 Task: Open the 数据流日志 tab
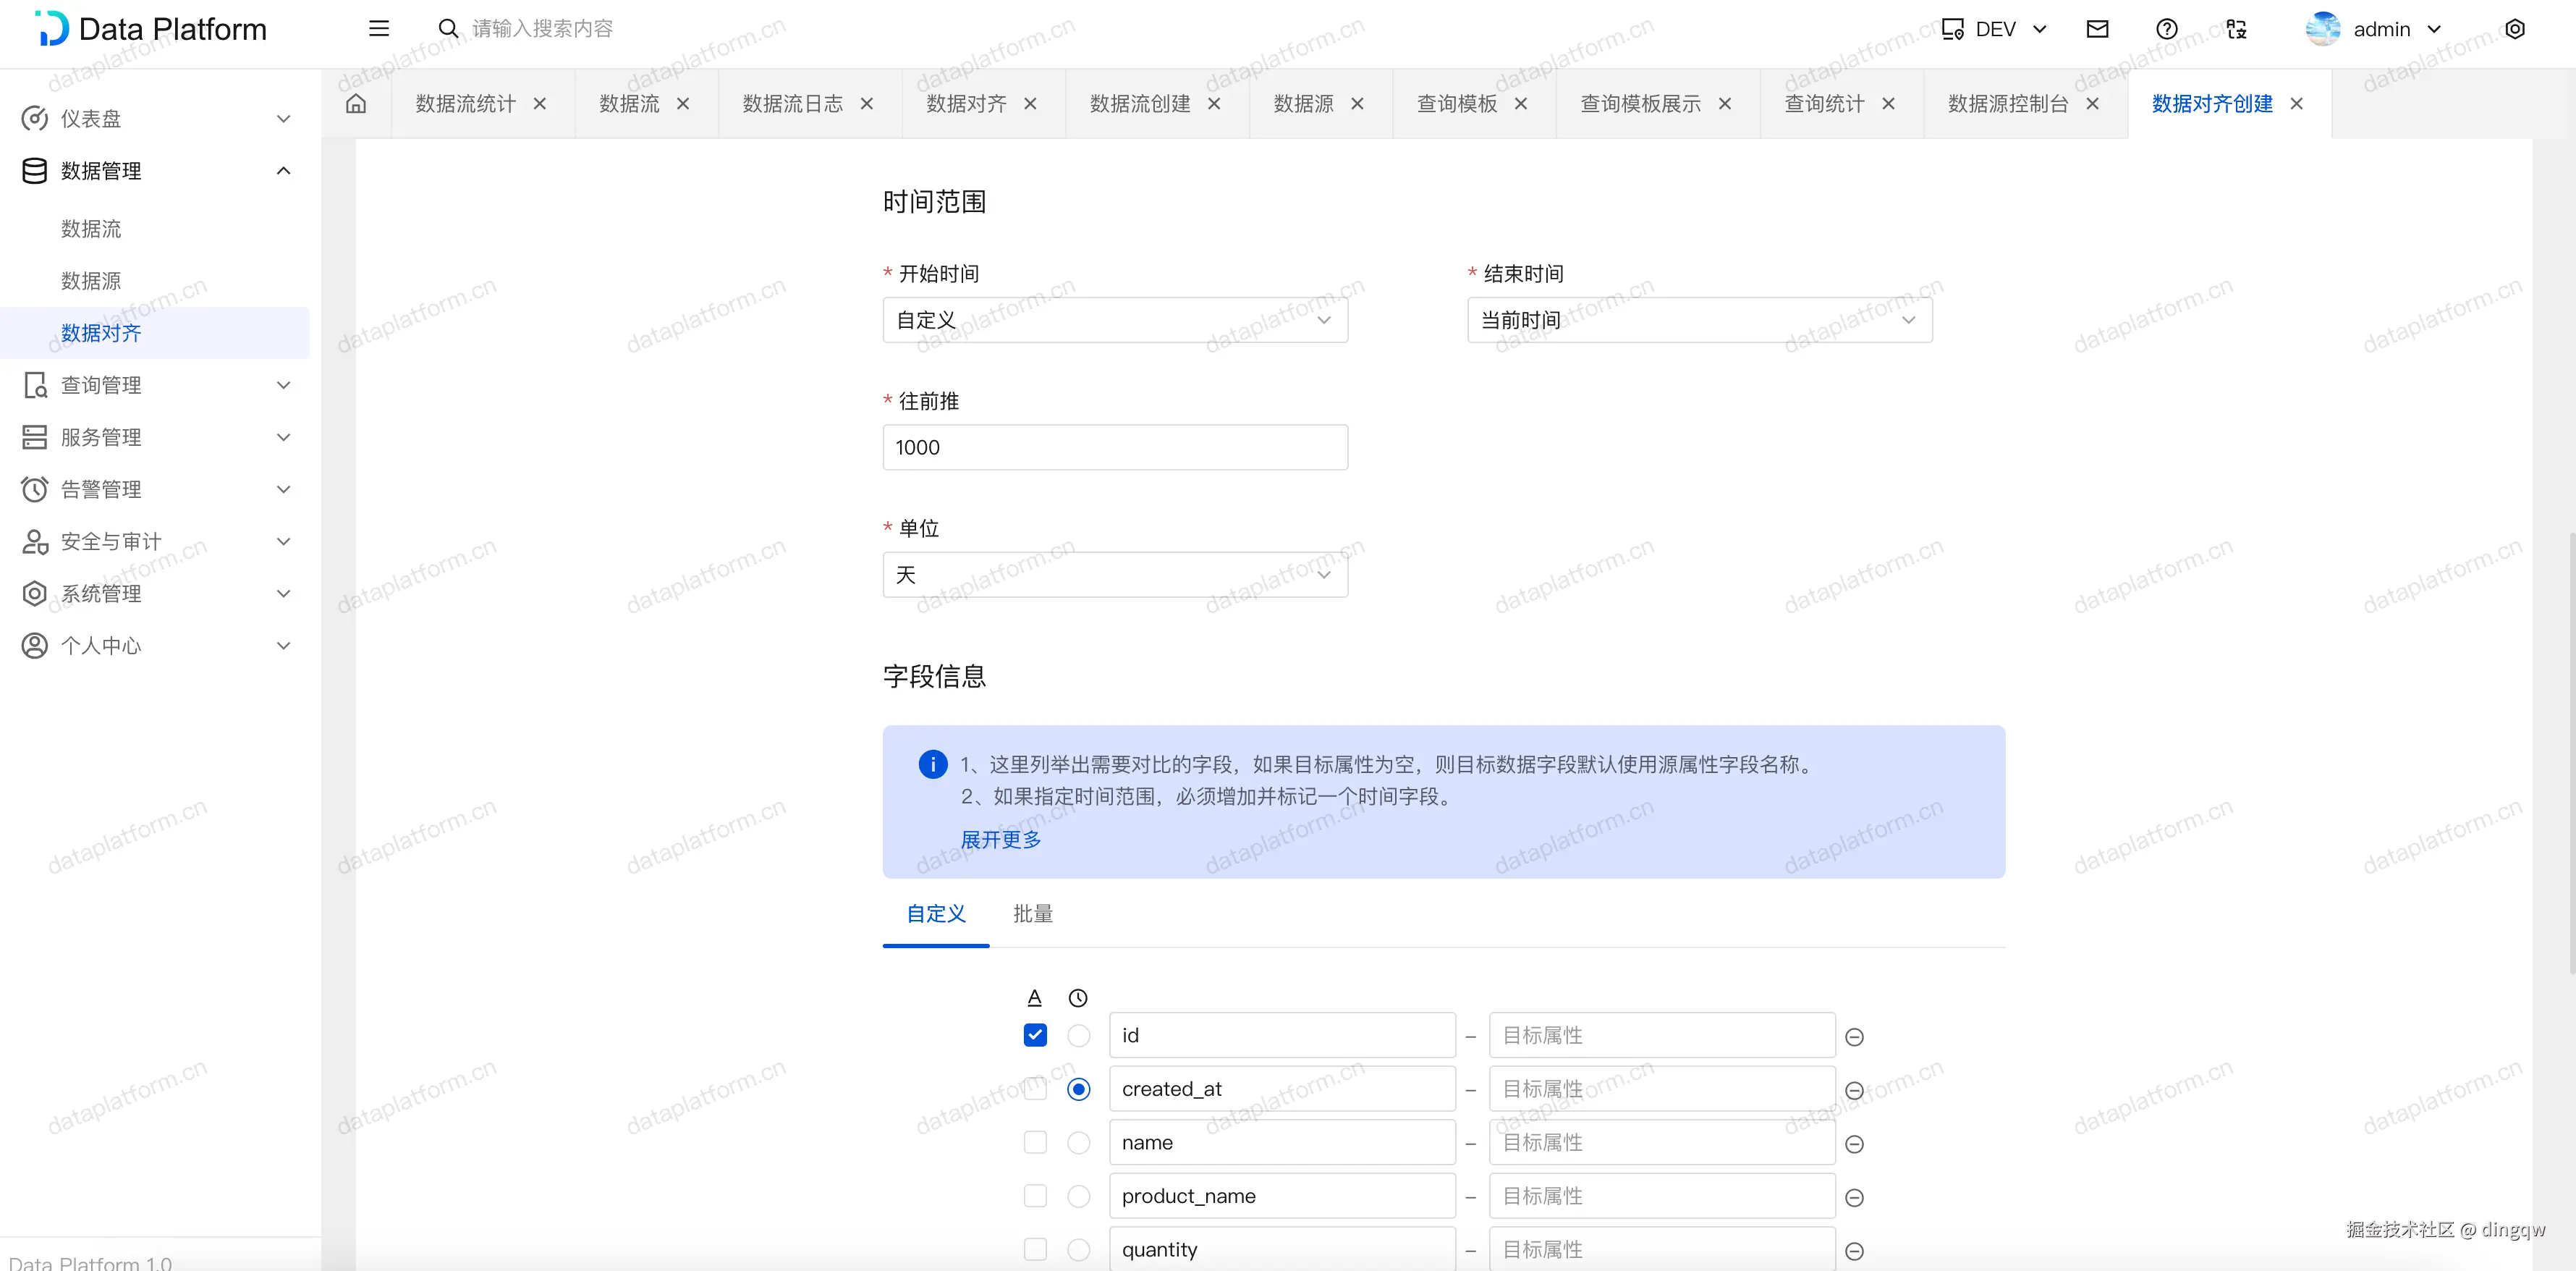click(x=792, y=104)
